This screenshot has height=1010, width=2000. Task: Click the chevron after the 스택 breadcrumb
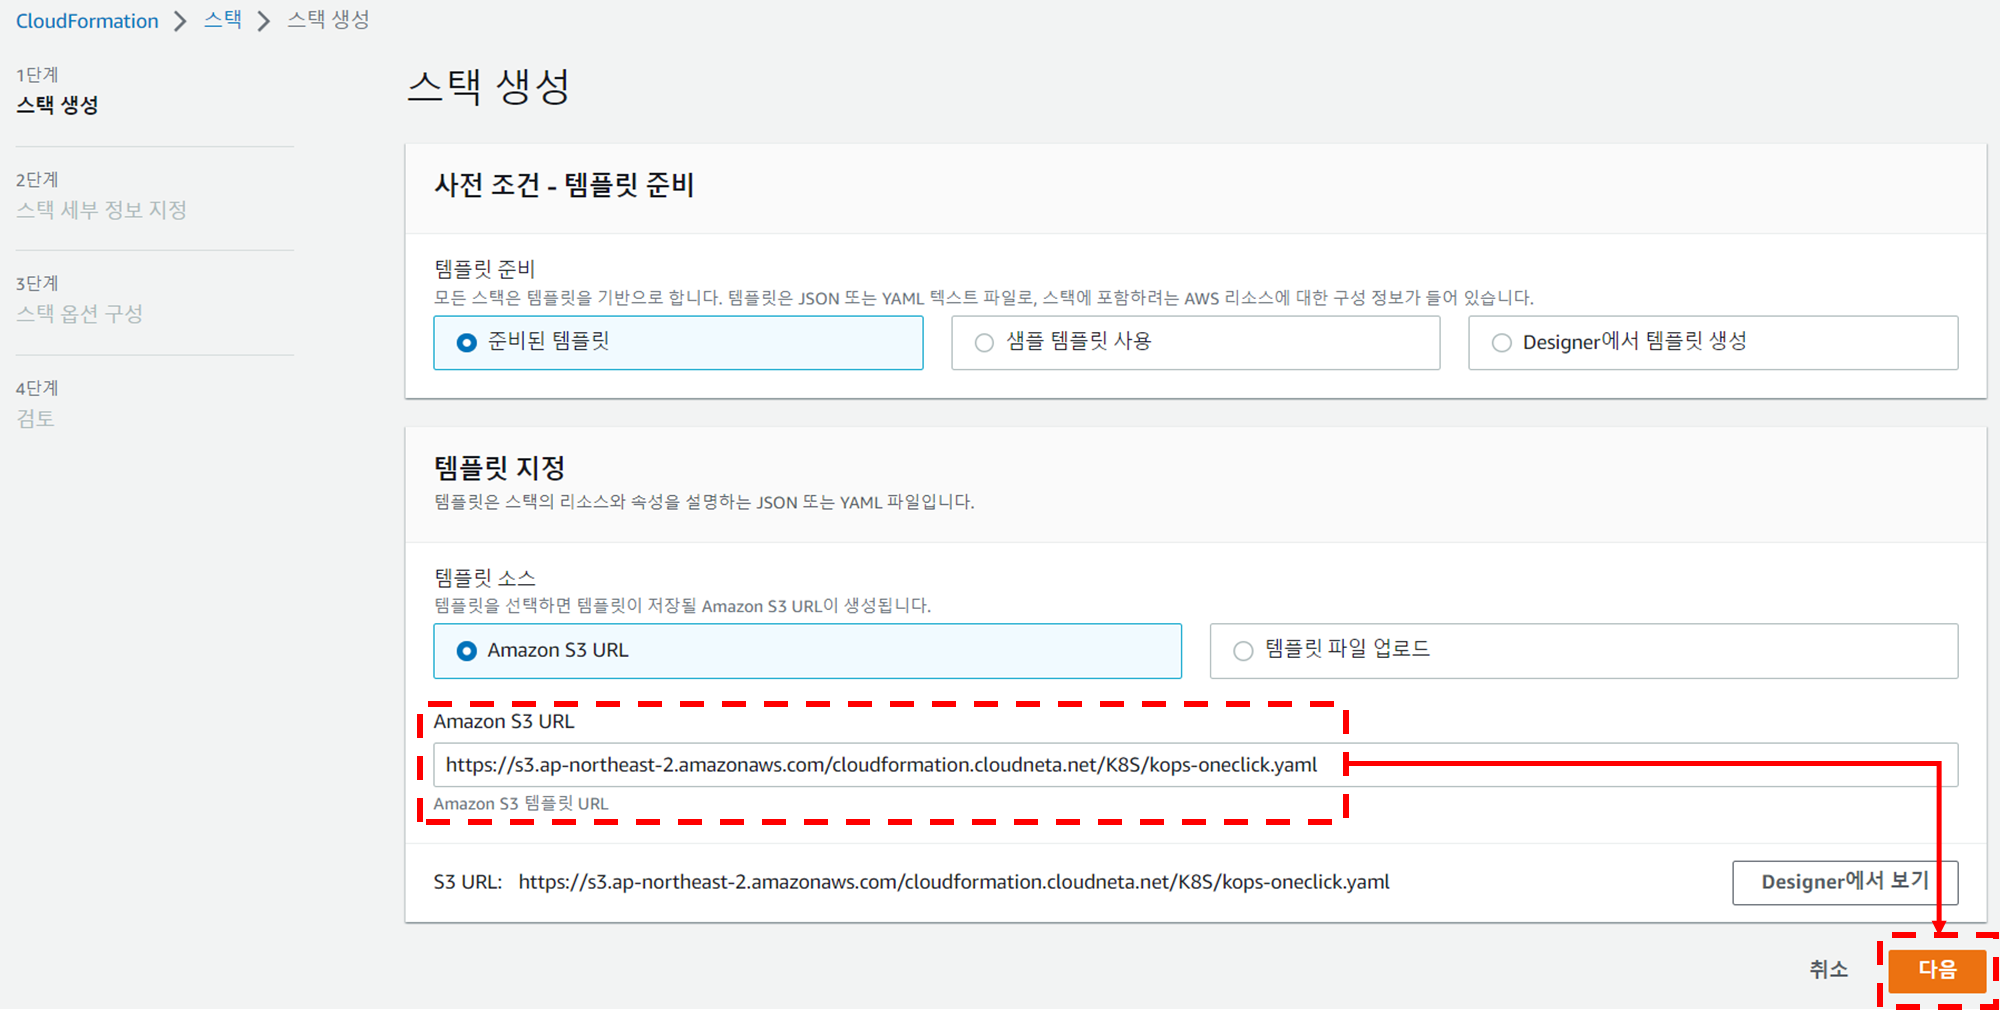click(264, 21)
